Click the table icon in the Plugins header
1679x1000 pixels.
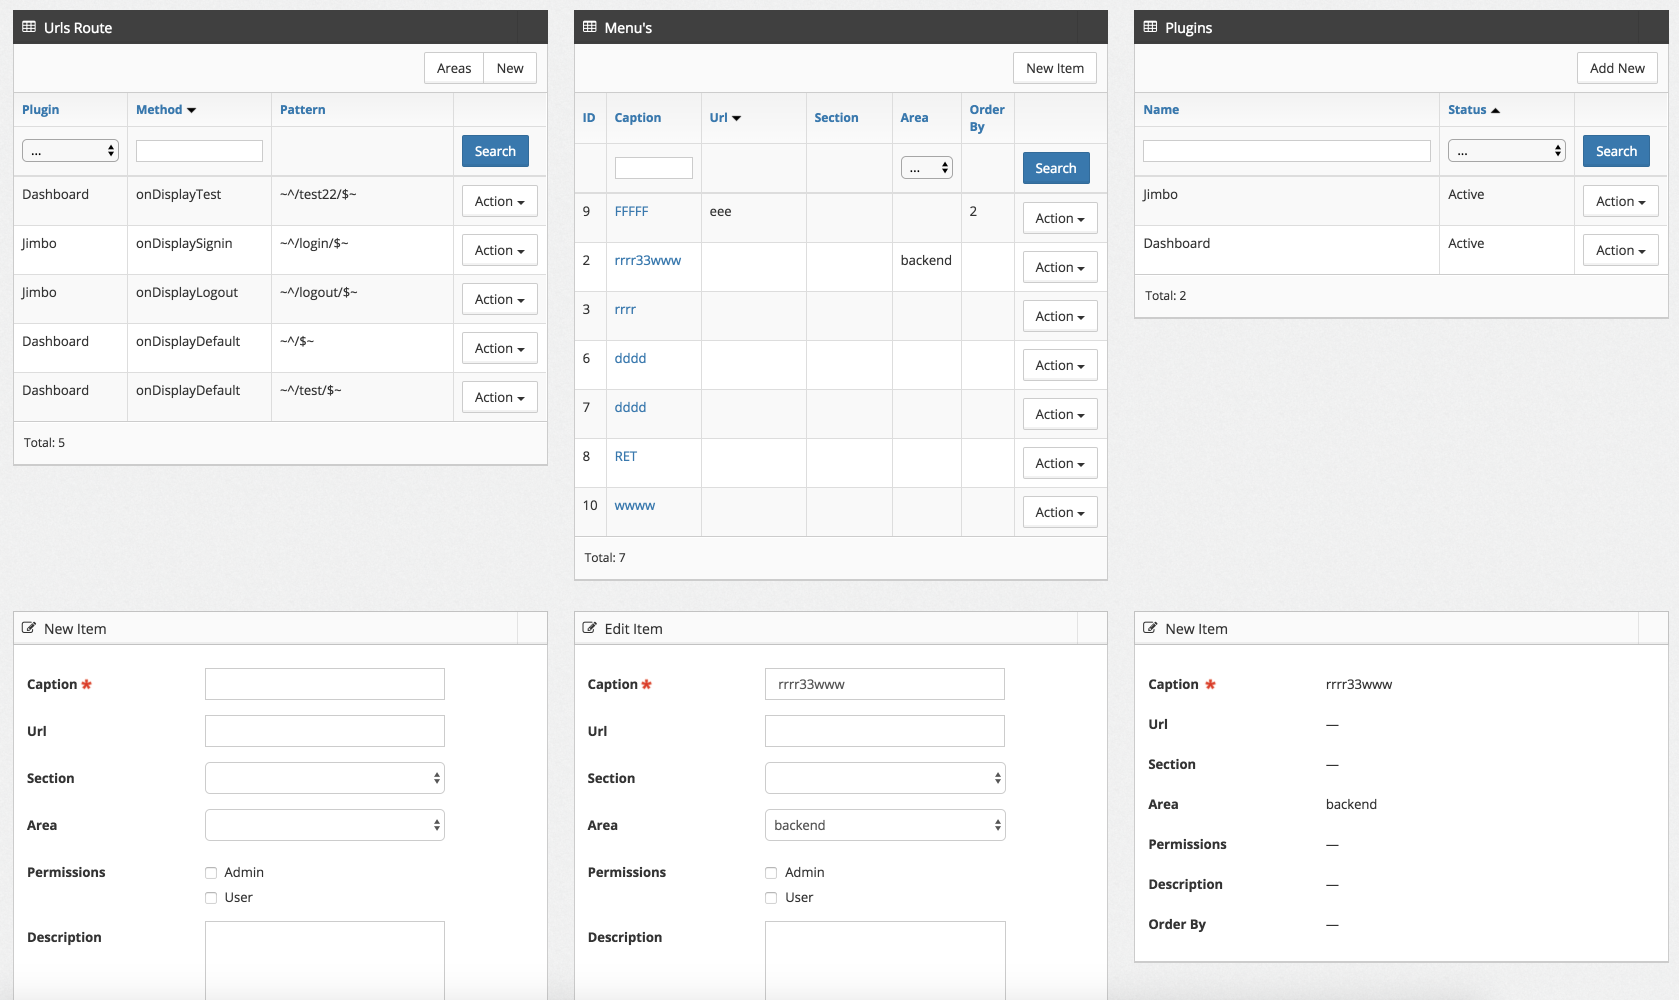point(1149,27)
